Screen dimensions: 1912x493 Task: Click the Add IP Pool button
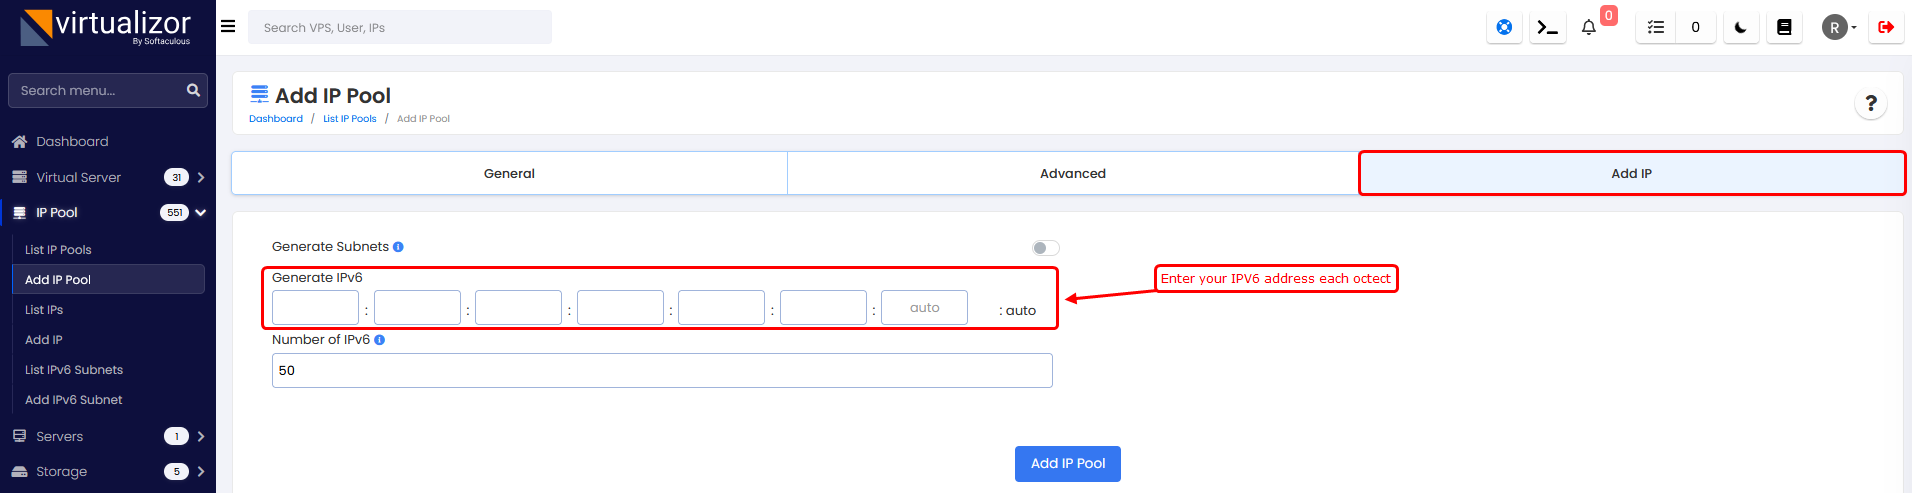click(x=1067, y=464)
